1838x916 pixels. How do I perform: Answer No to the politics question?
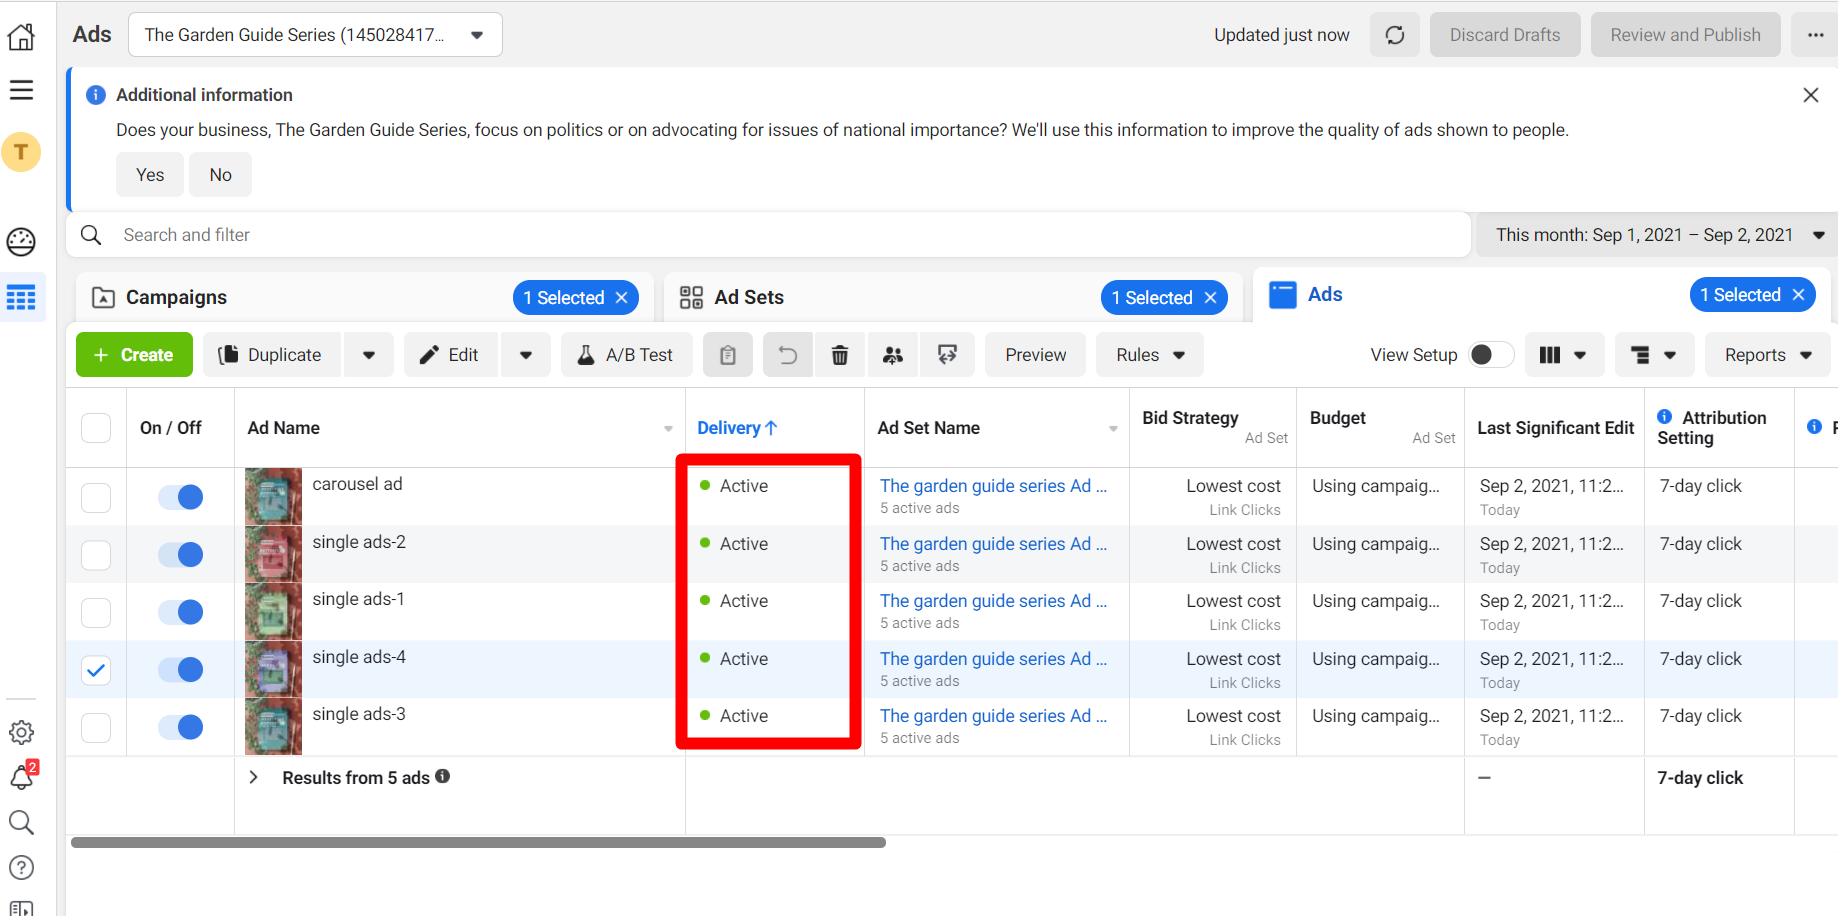coord(220,175)
